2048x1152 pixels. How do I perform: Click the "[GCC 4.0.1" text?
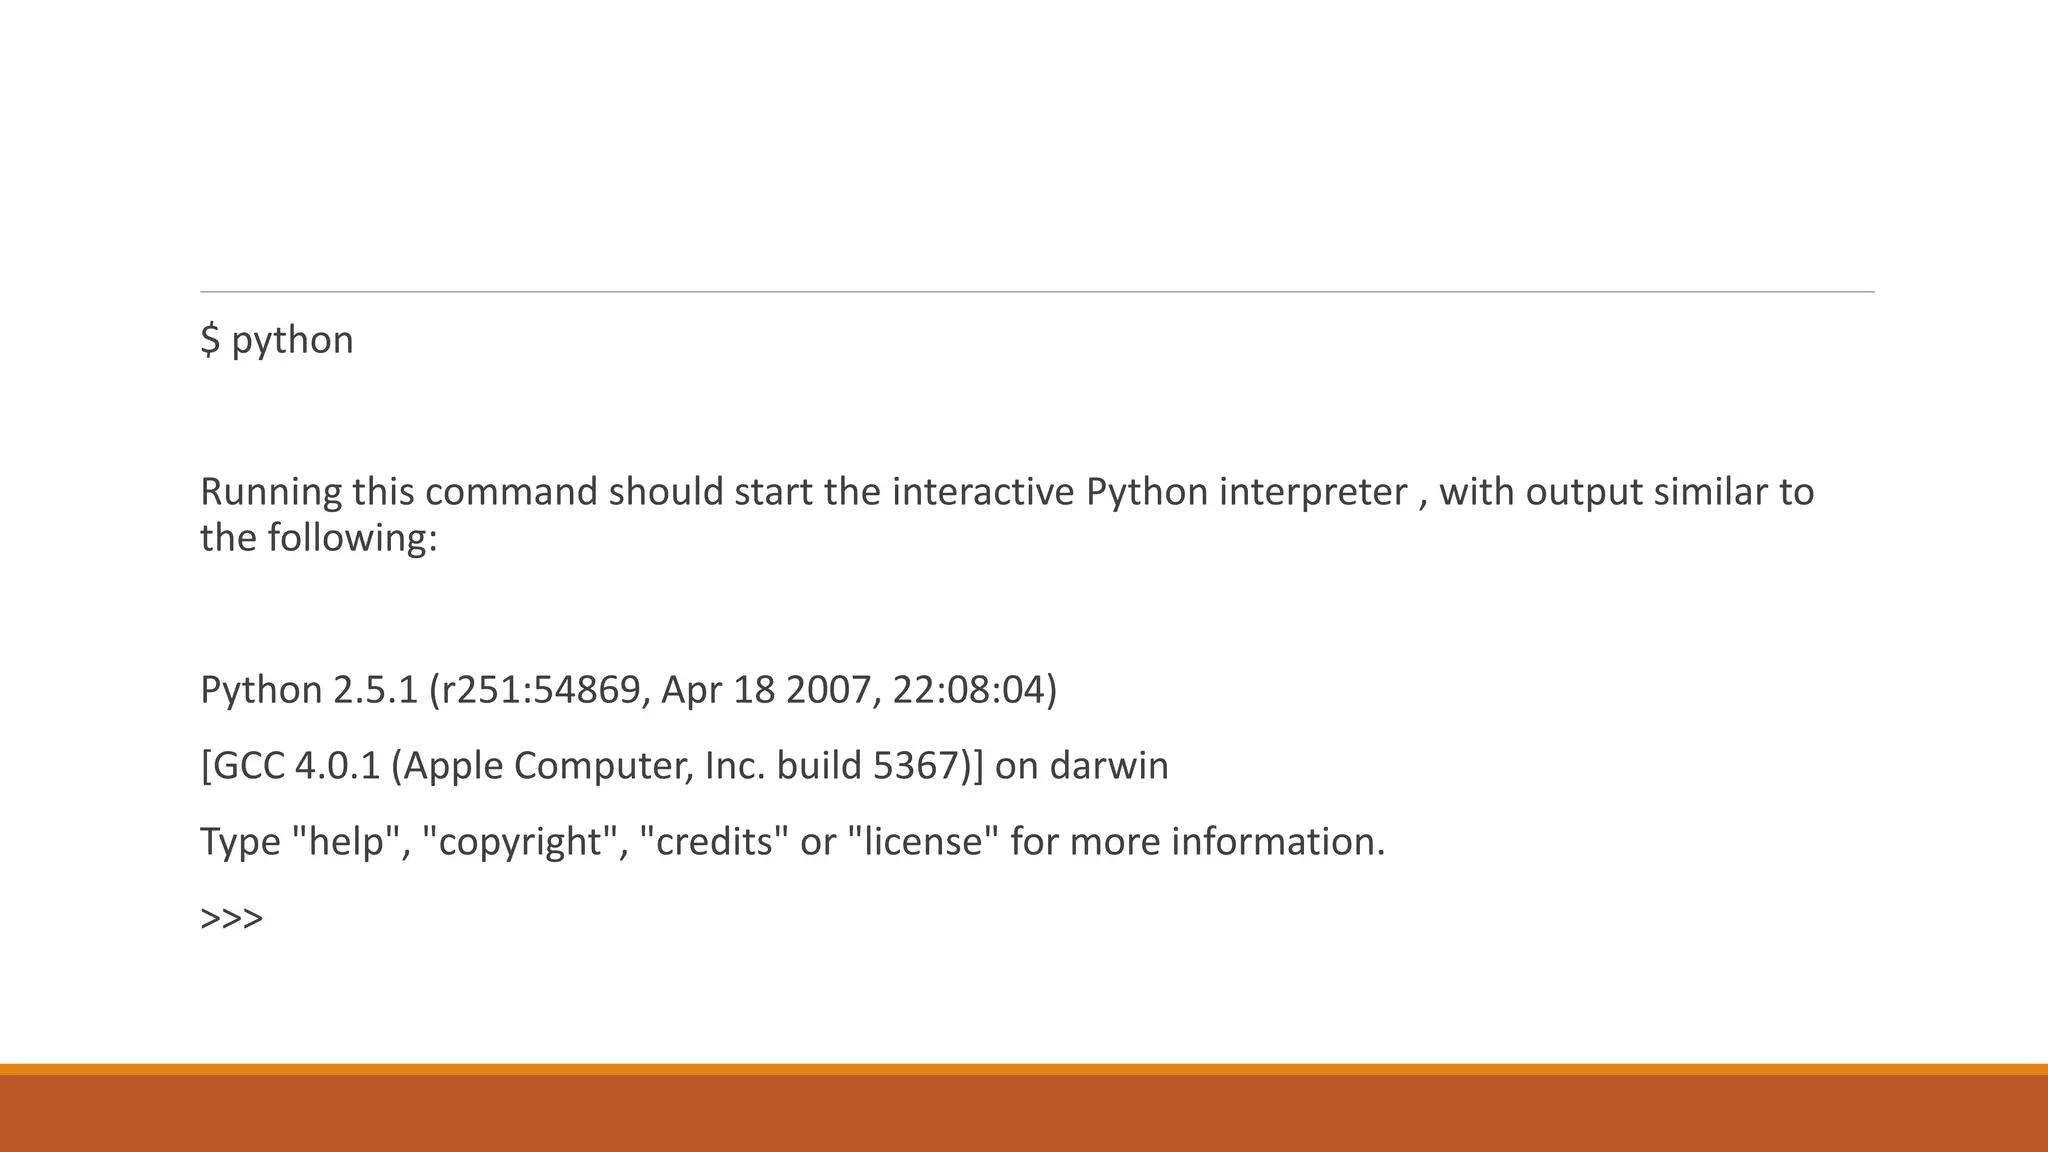pyautogui.click(x=290, y=766)
